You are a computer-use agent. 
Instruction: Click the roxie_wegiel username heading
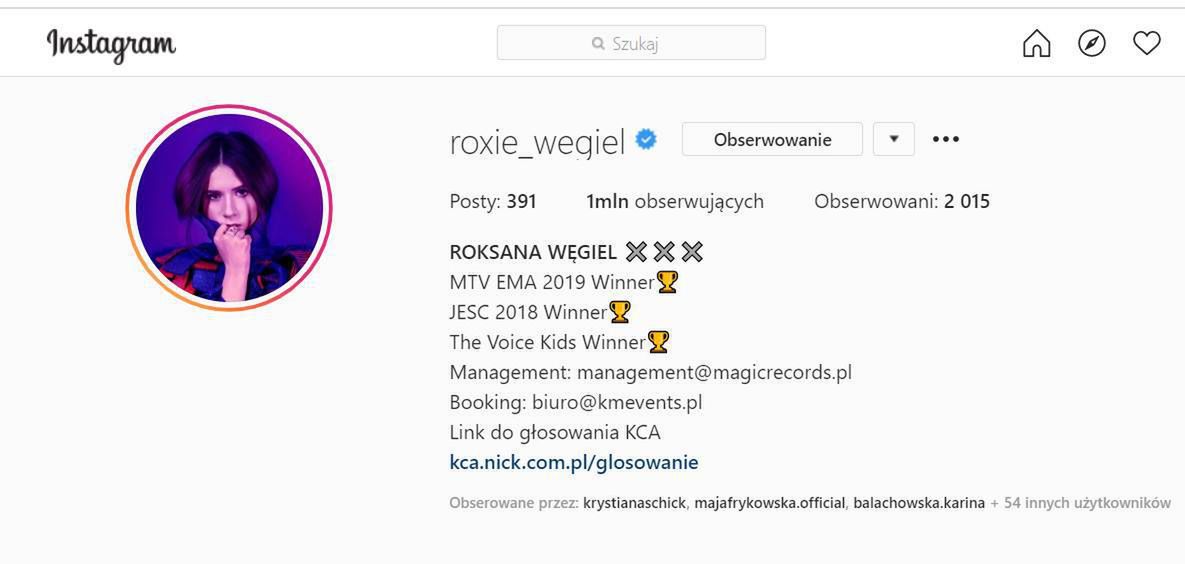pos(537,141)
